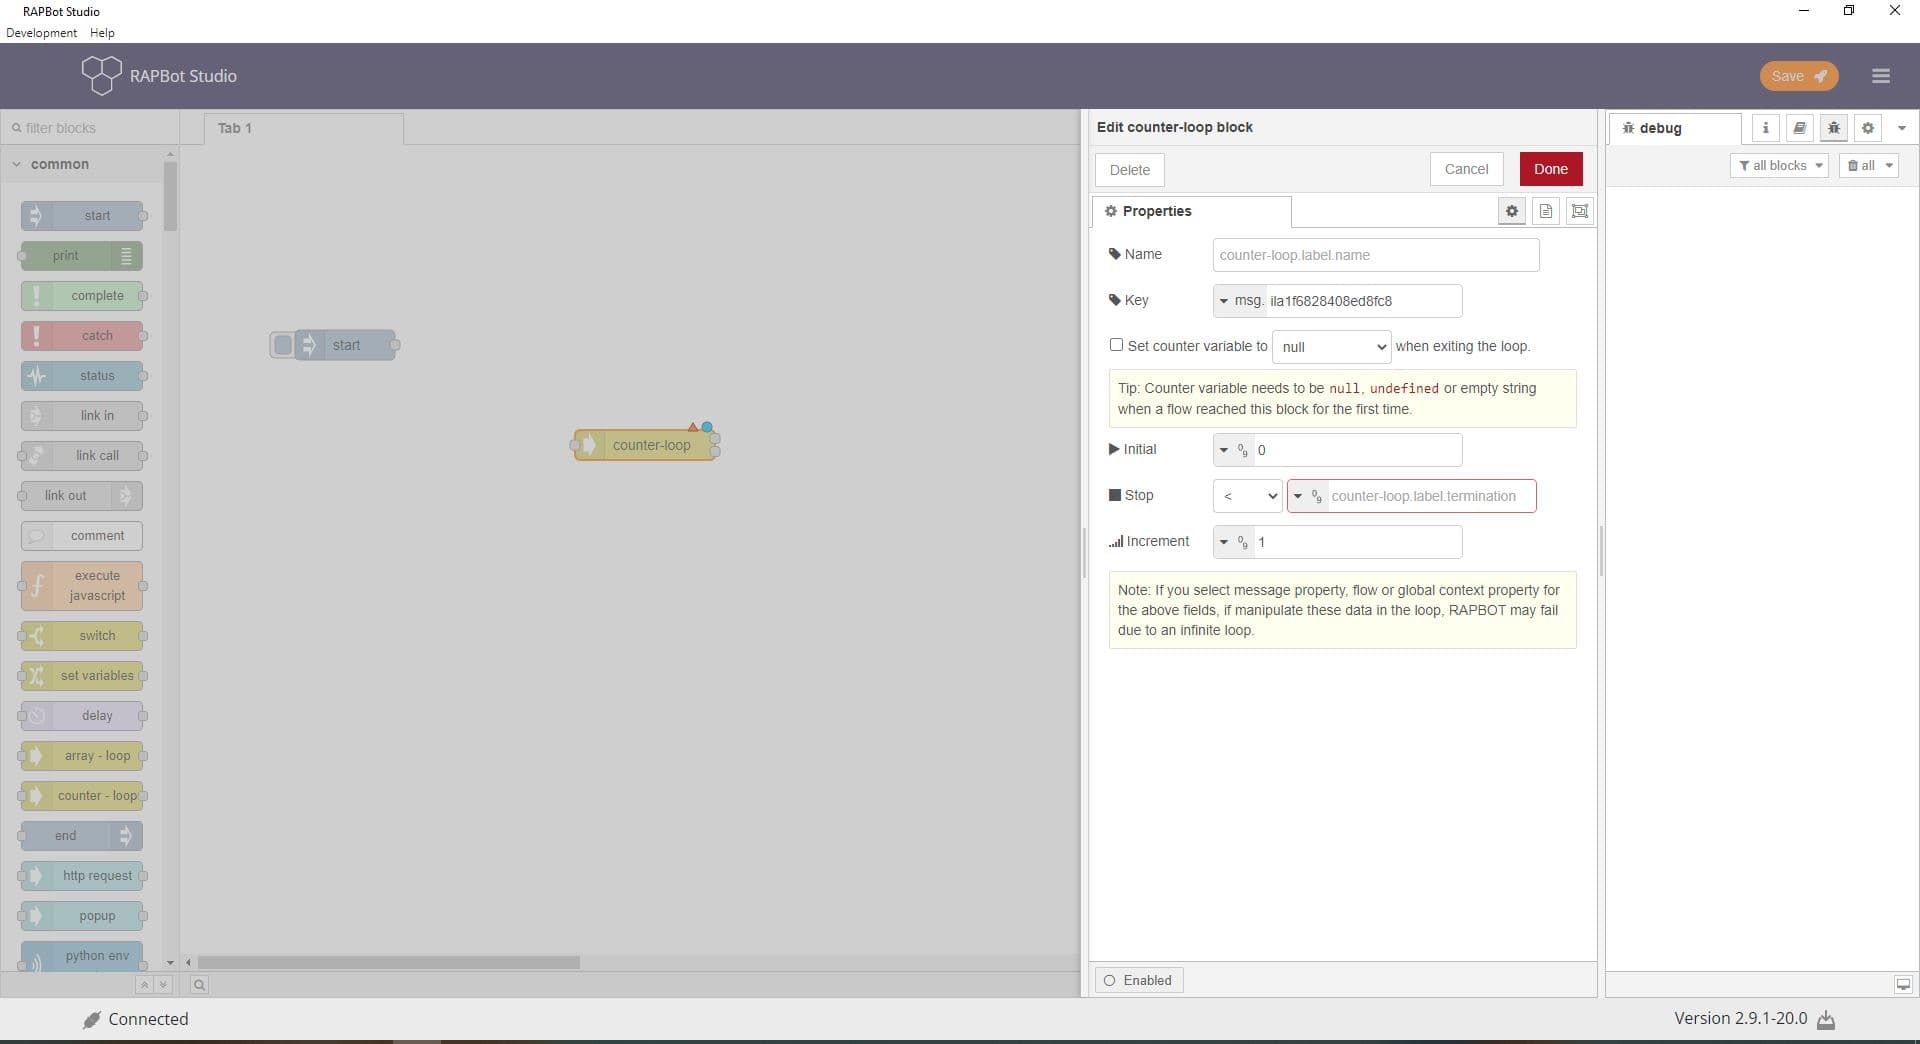This screenshot has height=1044, width=1920.
Task: Select the catch block in palette
Action: coord(82,336)
